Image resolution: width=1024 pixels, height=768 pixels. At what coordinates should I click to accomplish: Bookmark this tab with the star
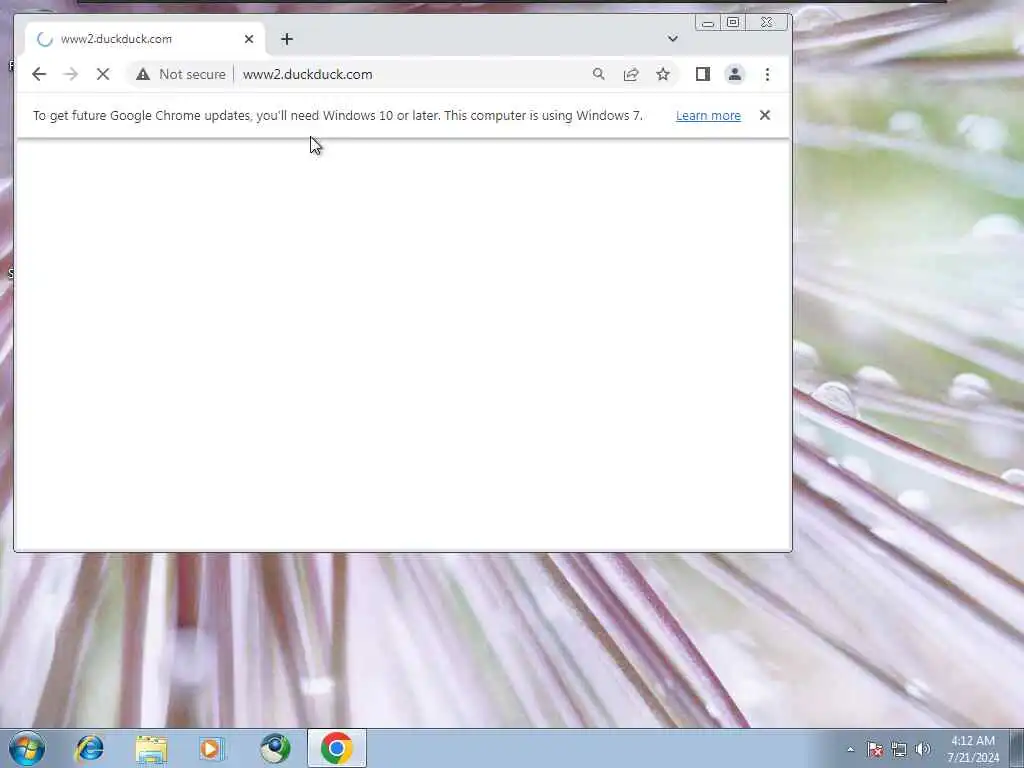663,74
